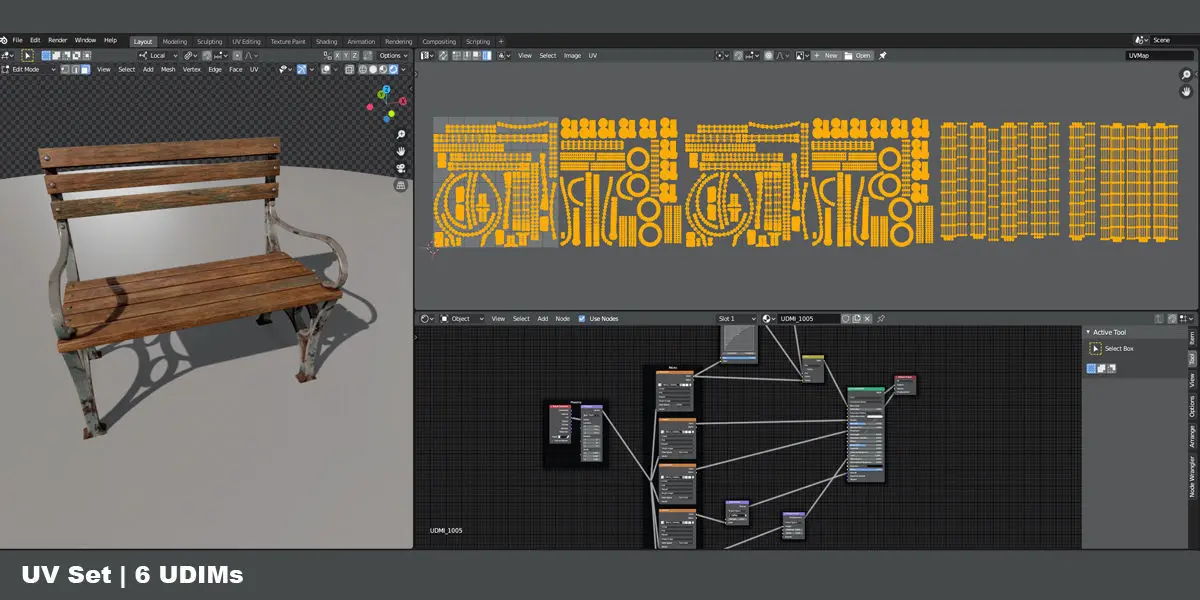1200x600 pixels.
Task: Click pin icon in shader editor header
Action: [x=881, y=319]
